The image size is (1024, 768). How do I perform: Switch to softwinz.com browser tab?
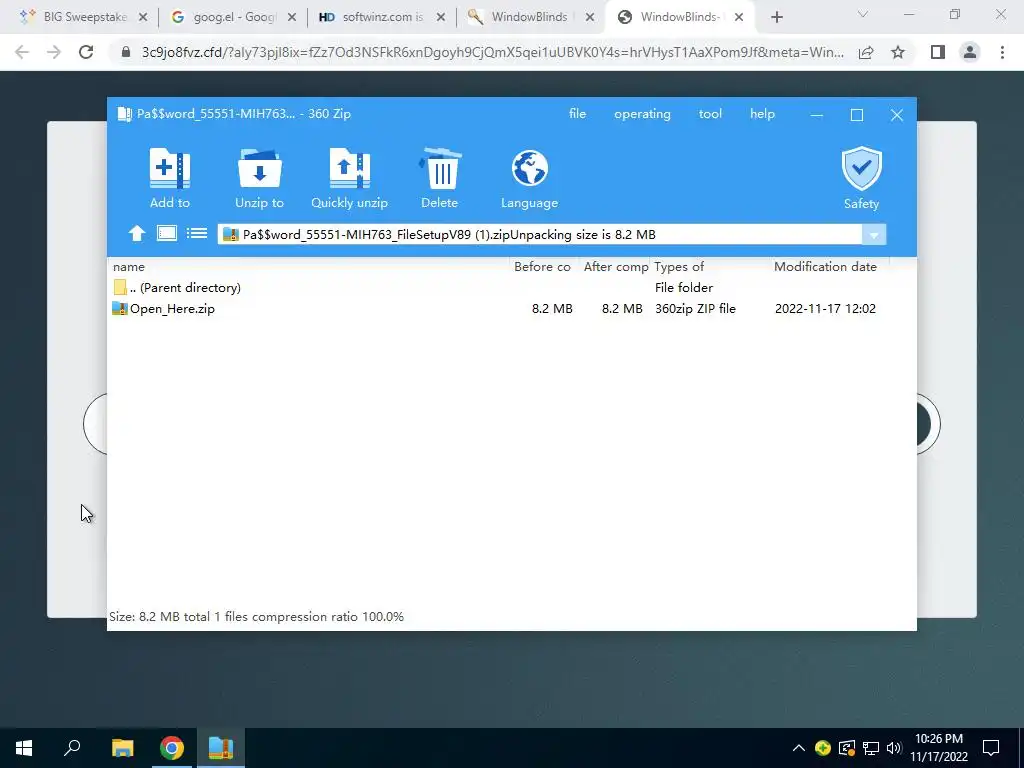381,17
